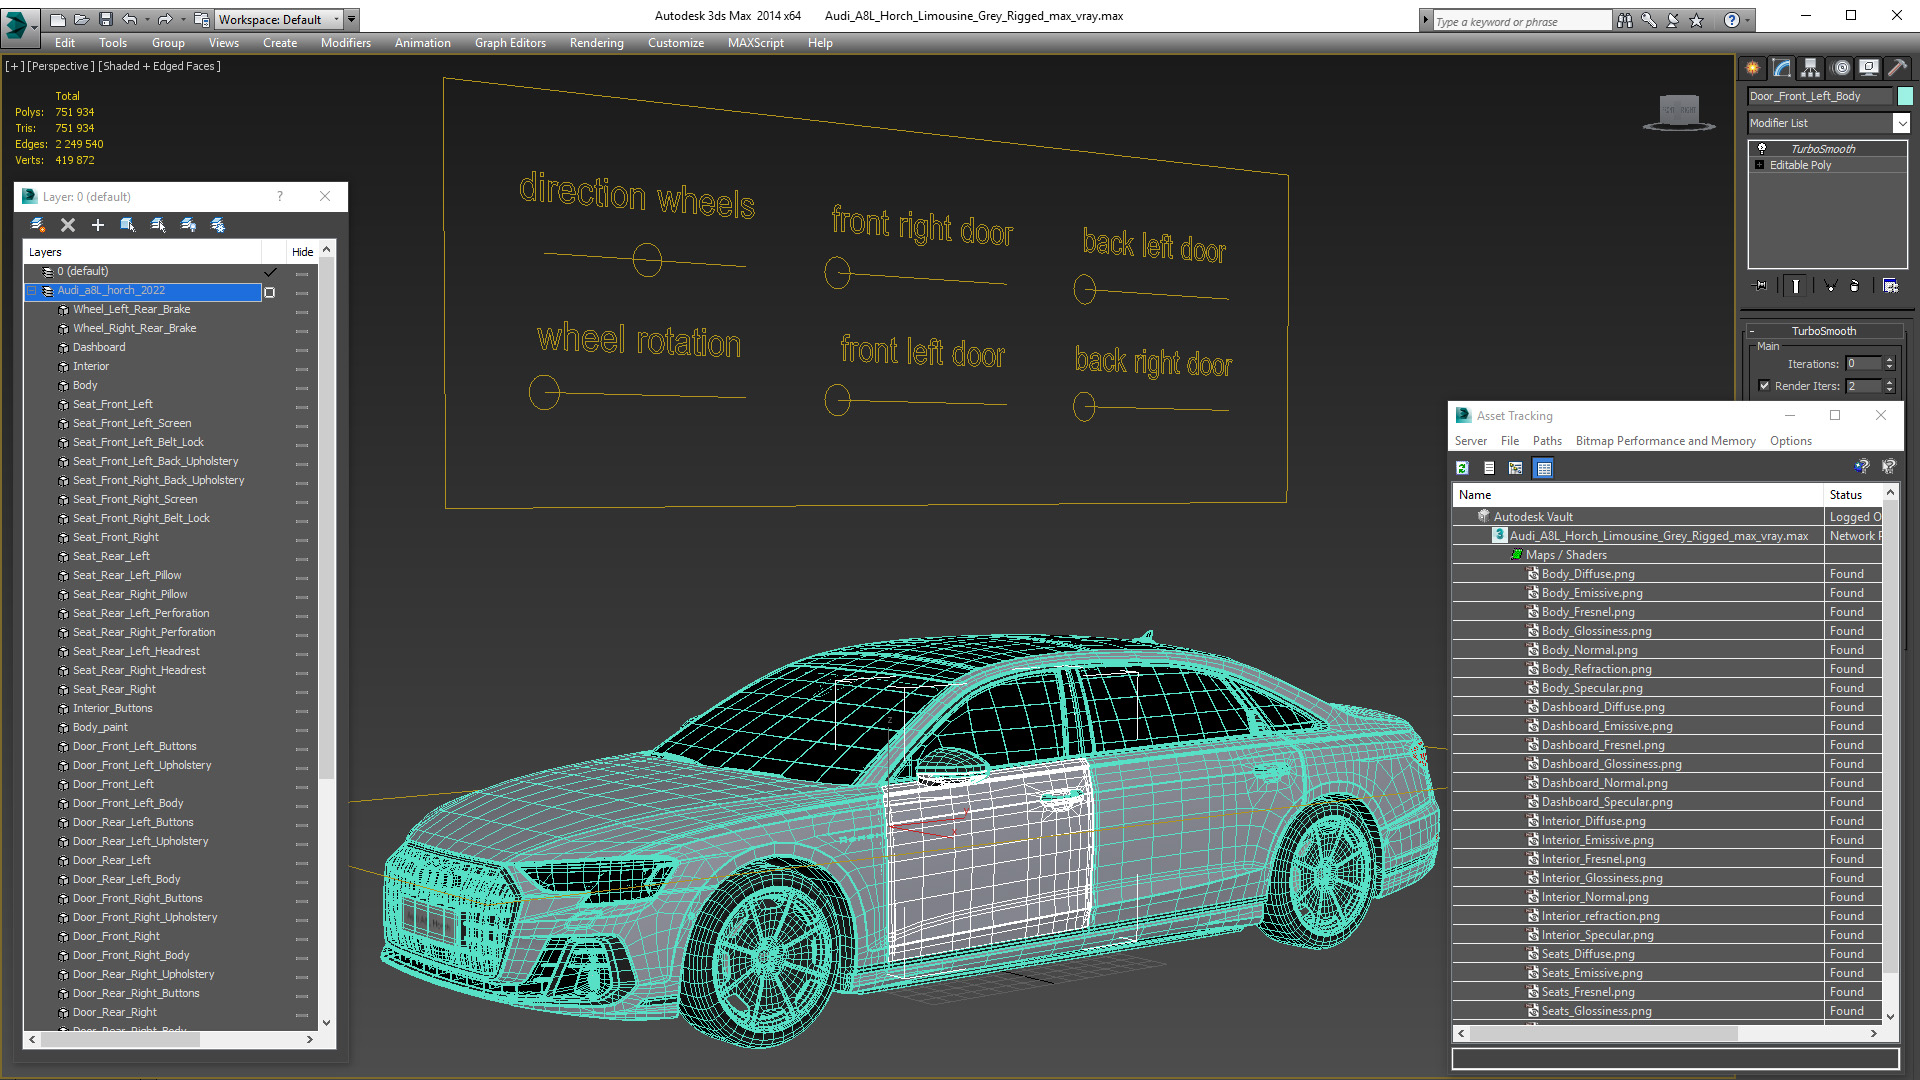This screenshot has height=1080, width=1920.
Task: Toggle Hide for Seat_Front_Left object
Action: [302, 406]
